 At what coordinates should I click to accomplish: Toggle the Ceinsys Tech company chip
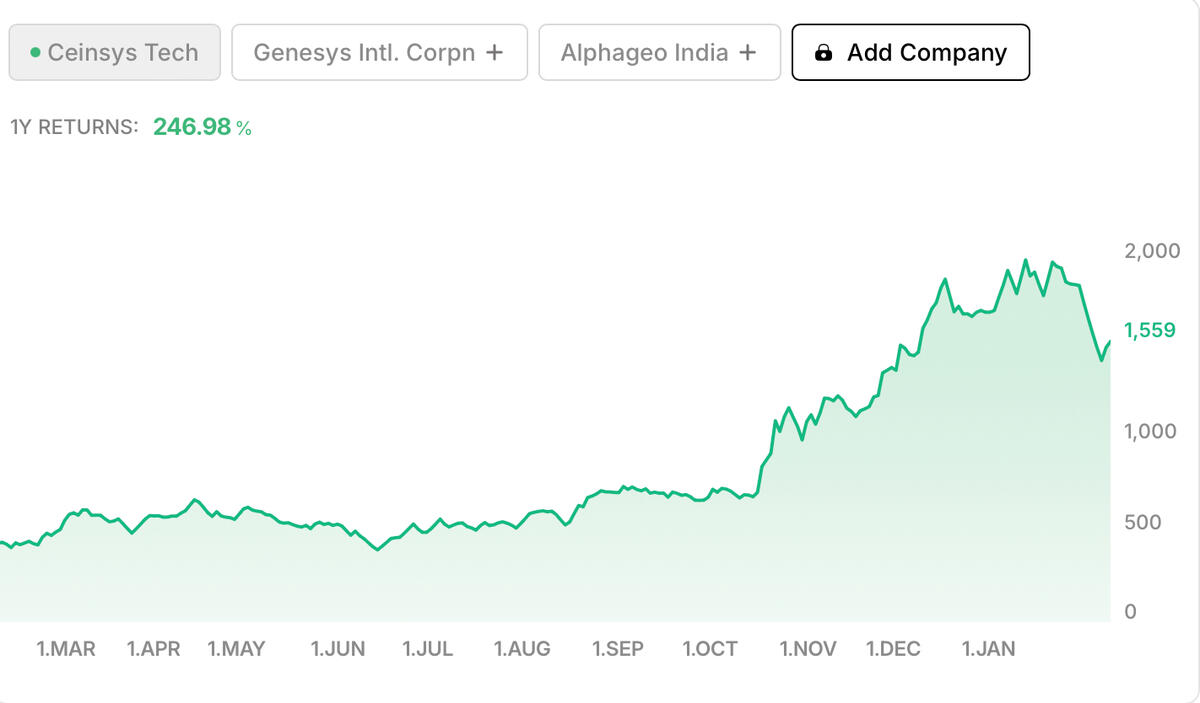(115, 53)
